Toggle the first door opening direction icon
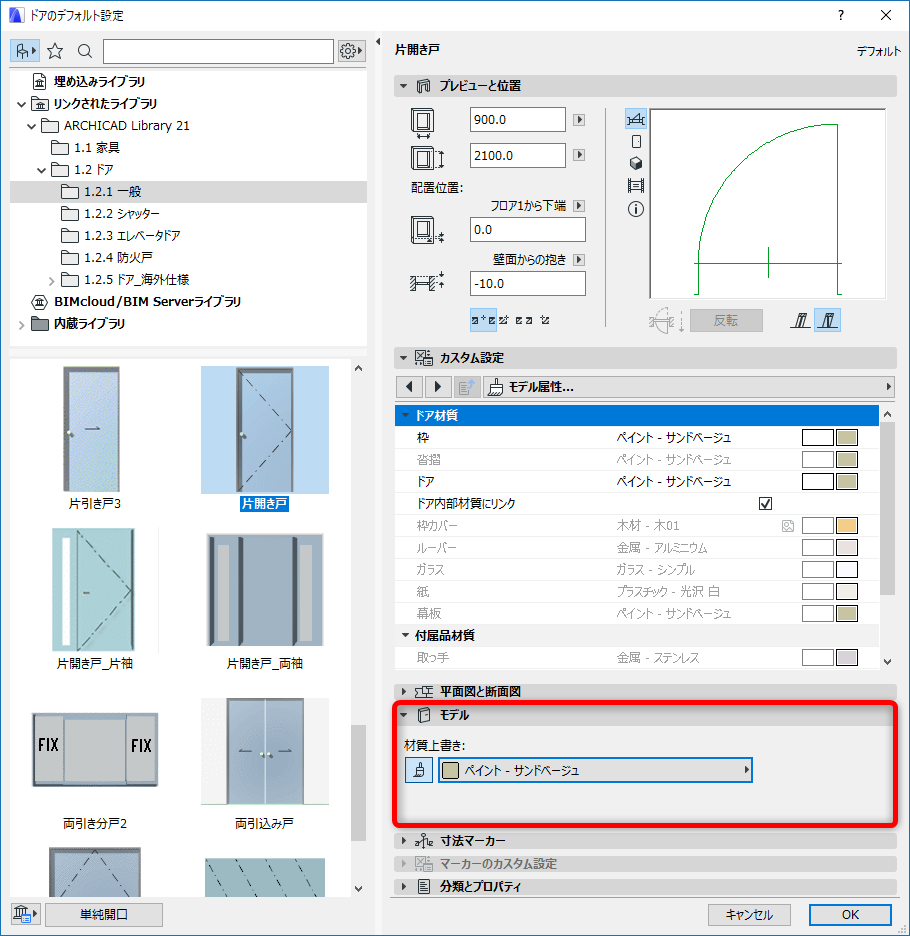The height and width of the screenshot is (936, 910). [x=801, y=321]
